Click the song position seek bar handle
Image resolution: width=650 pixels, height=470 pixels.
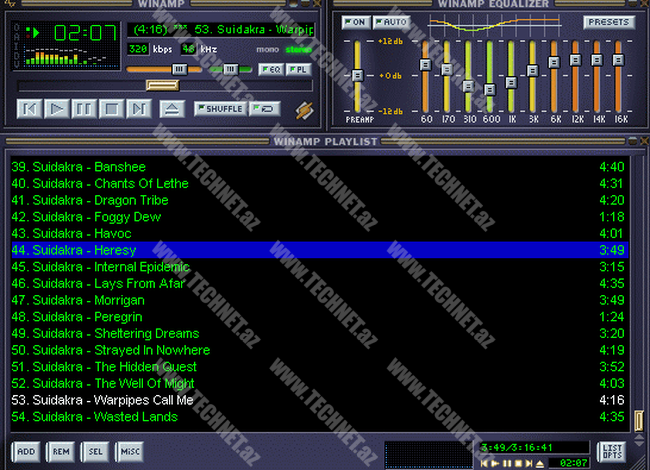(162, 86)
